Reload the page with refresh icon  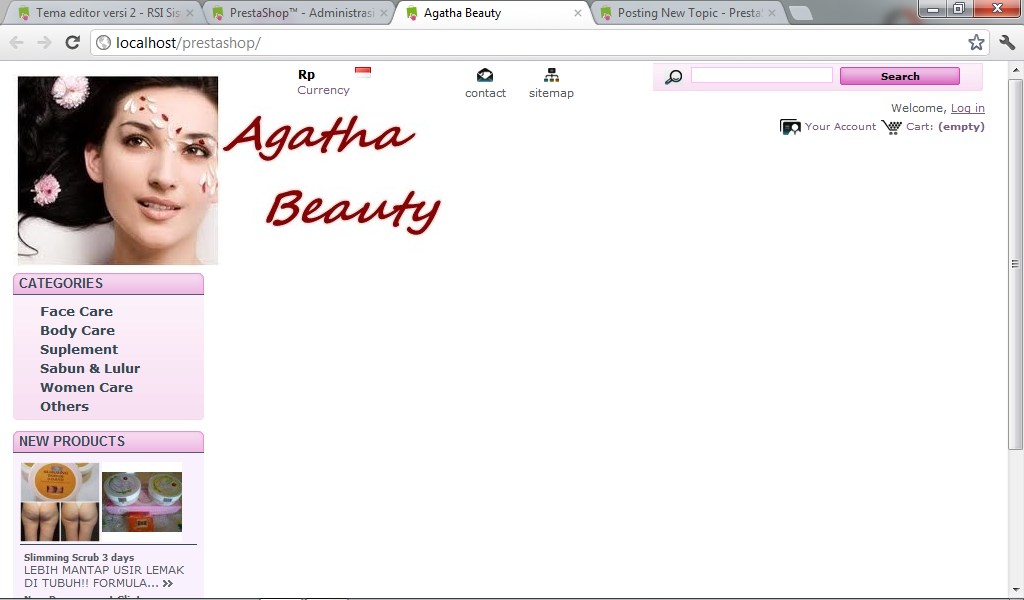72,42
